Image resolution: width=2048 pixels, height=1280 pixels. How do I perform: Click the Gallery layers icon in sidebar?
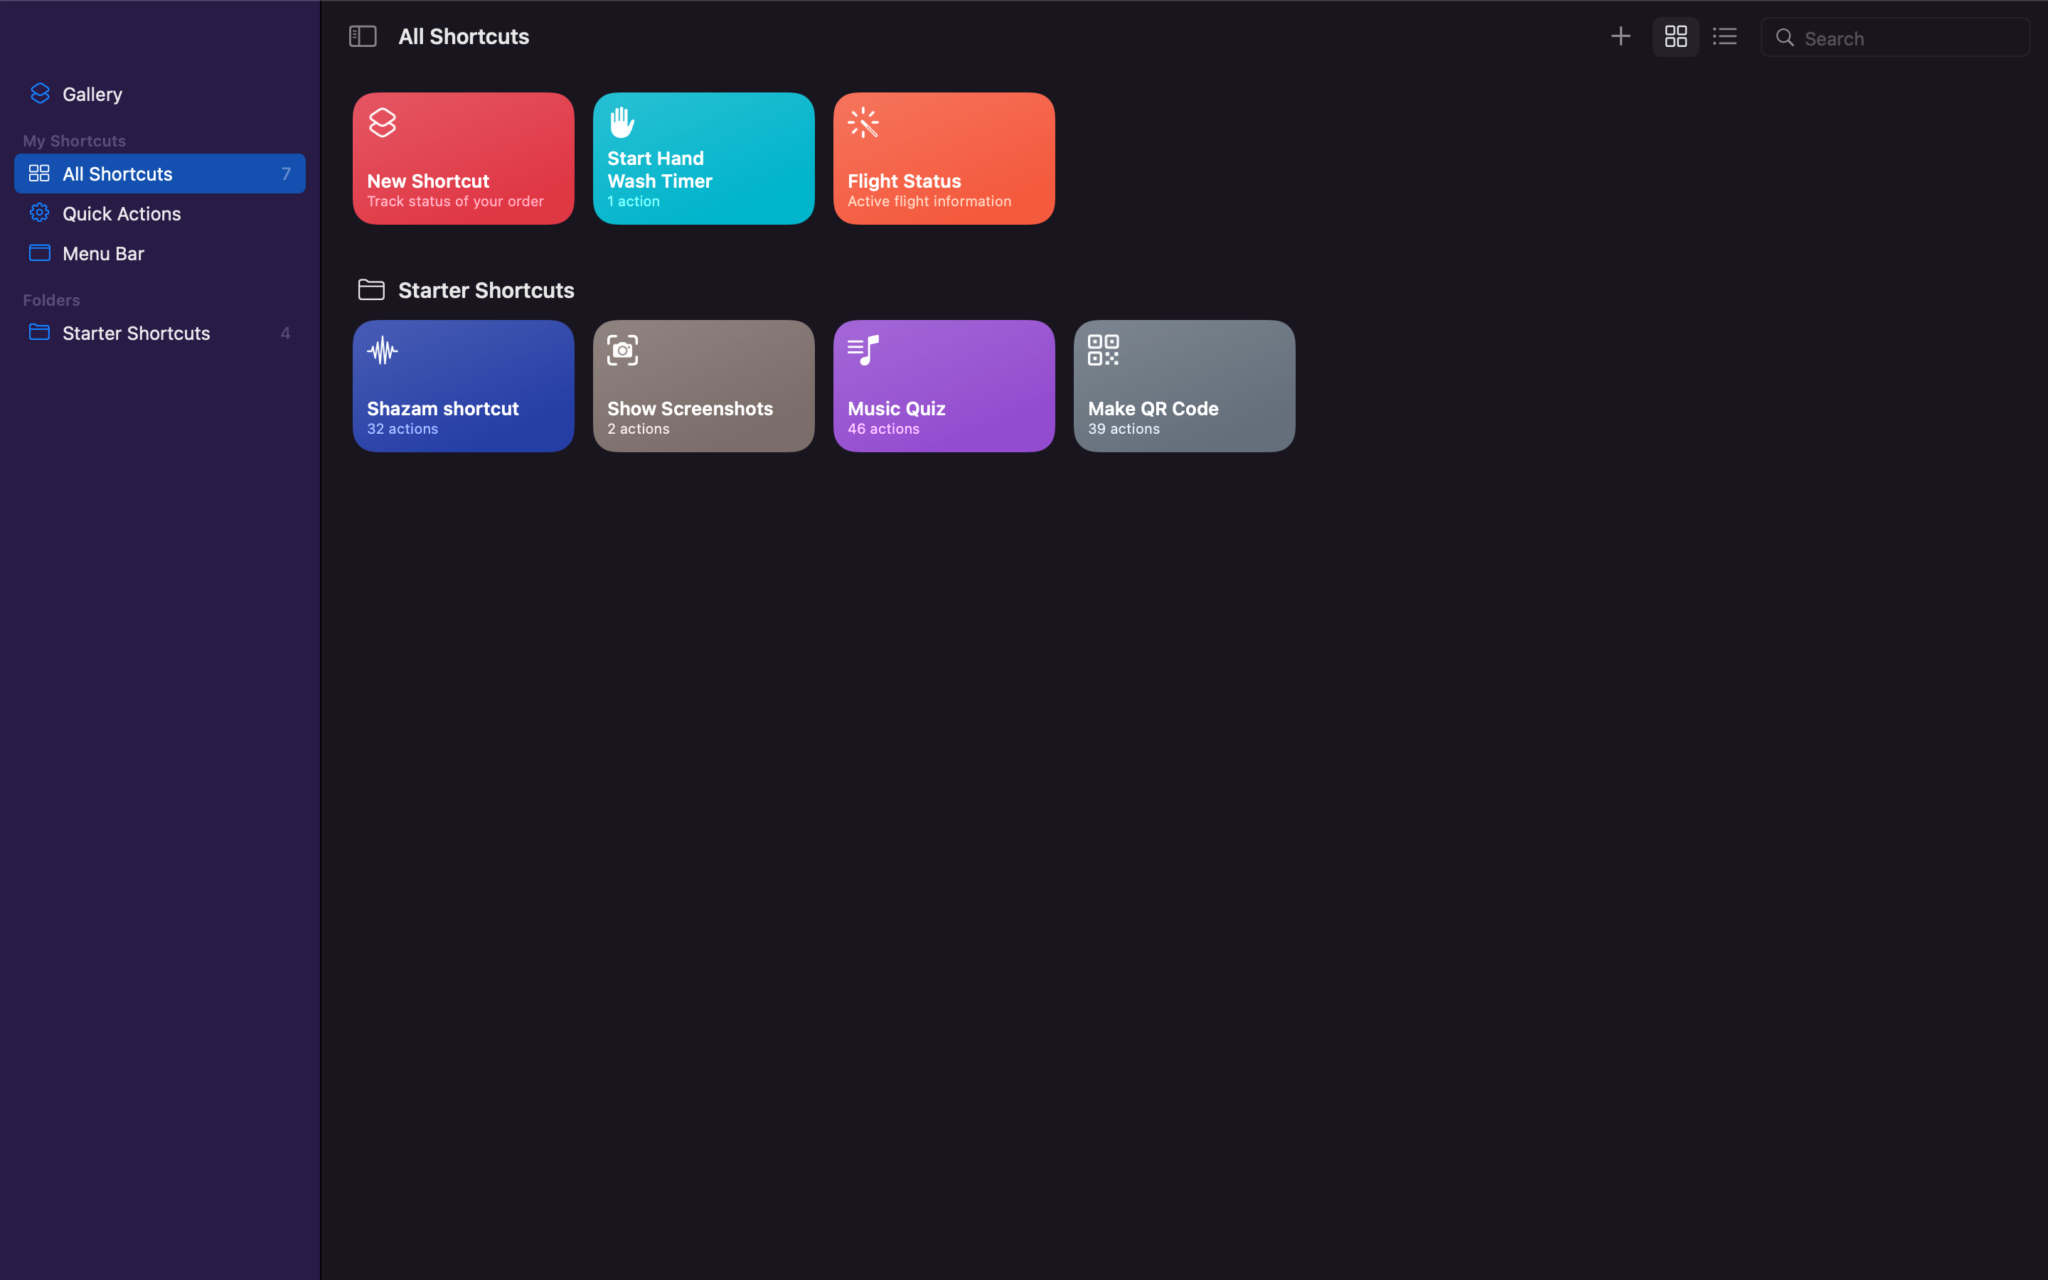point(40,93)
